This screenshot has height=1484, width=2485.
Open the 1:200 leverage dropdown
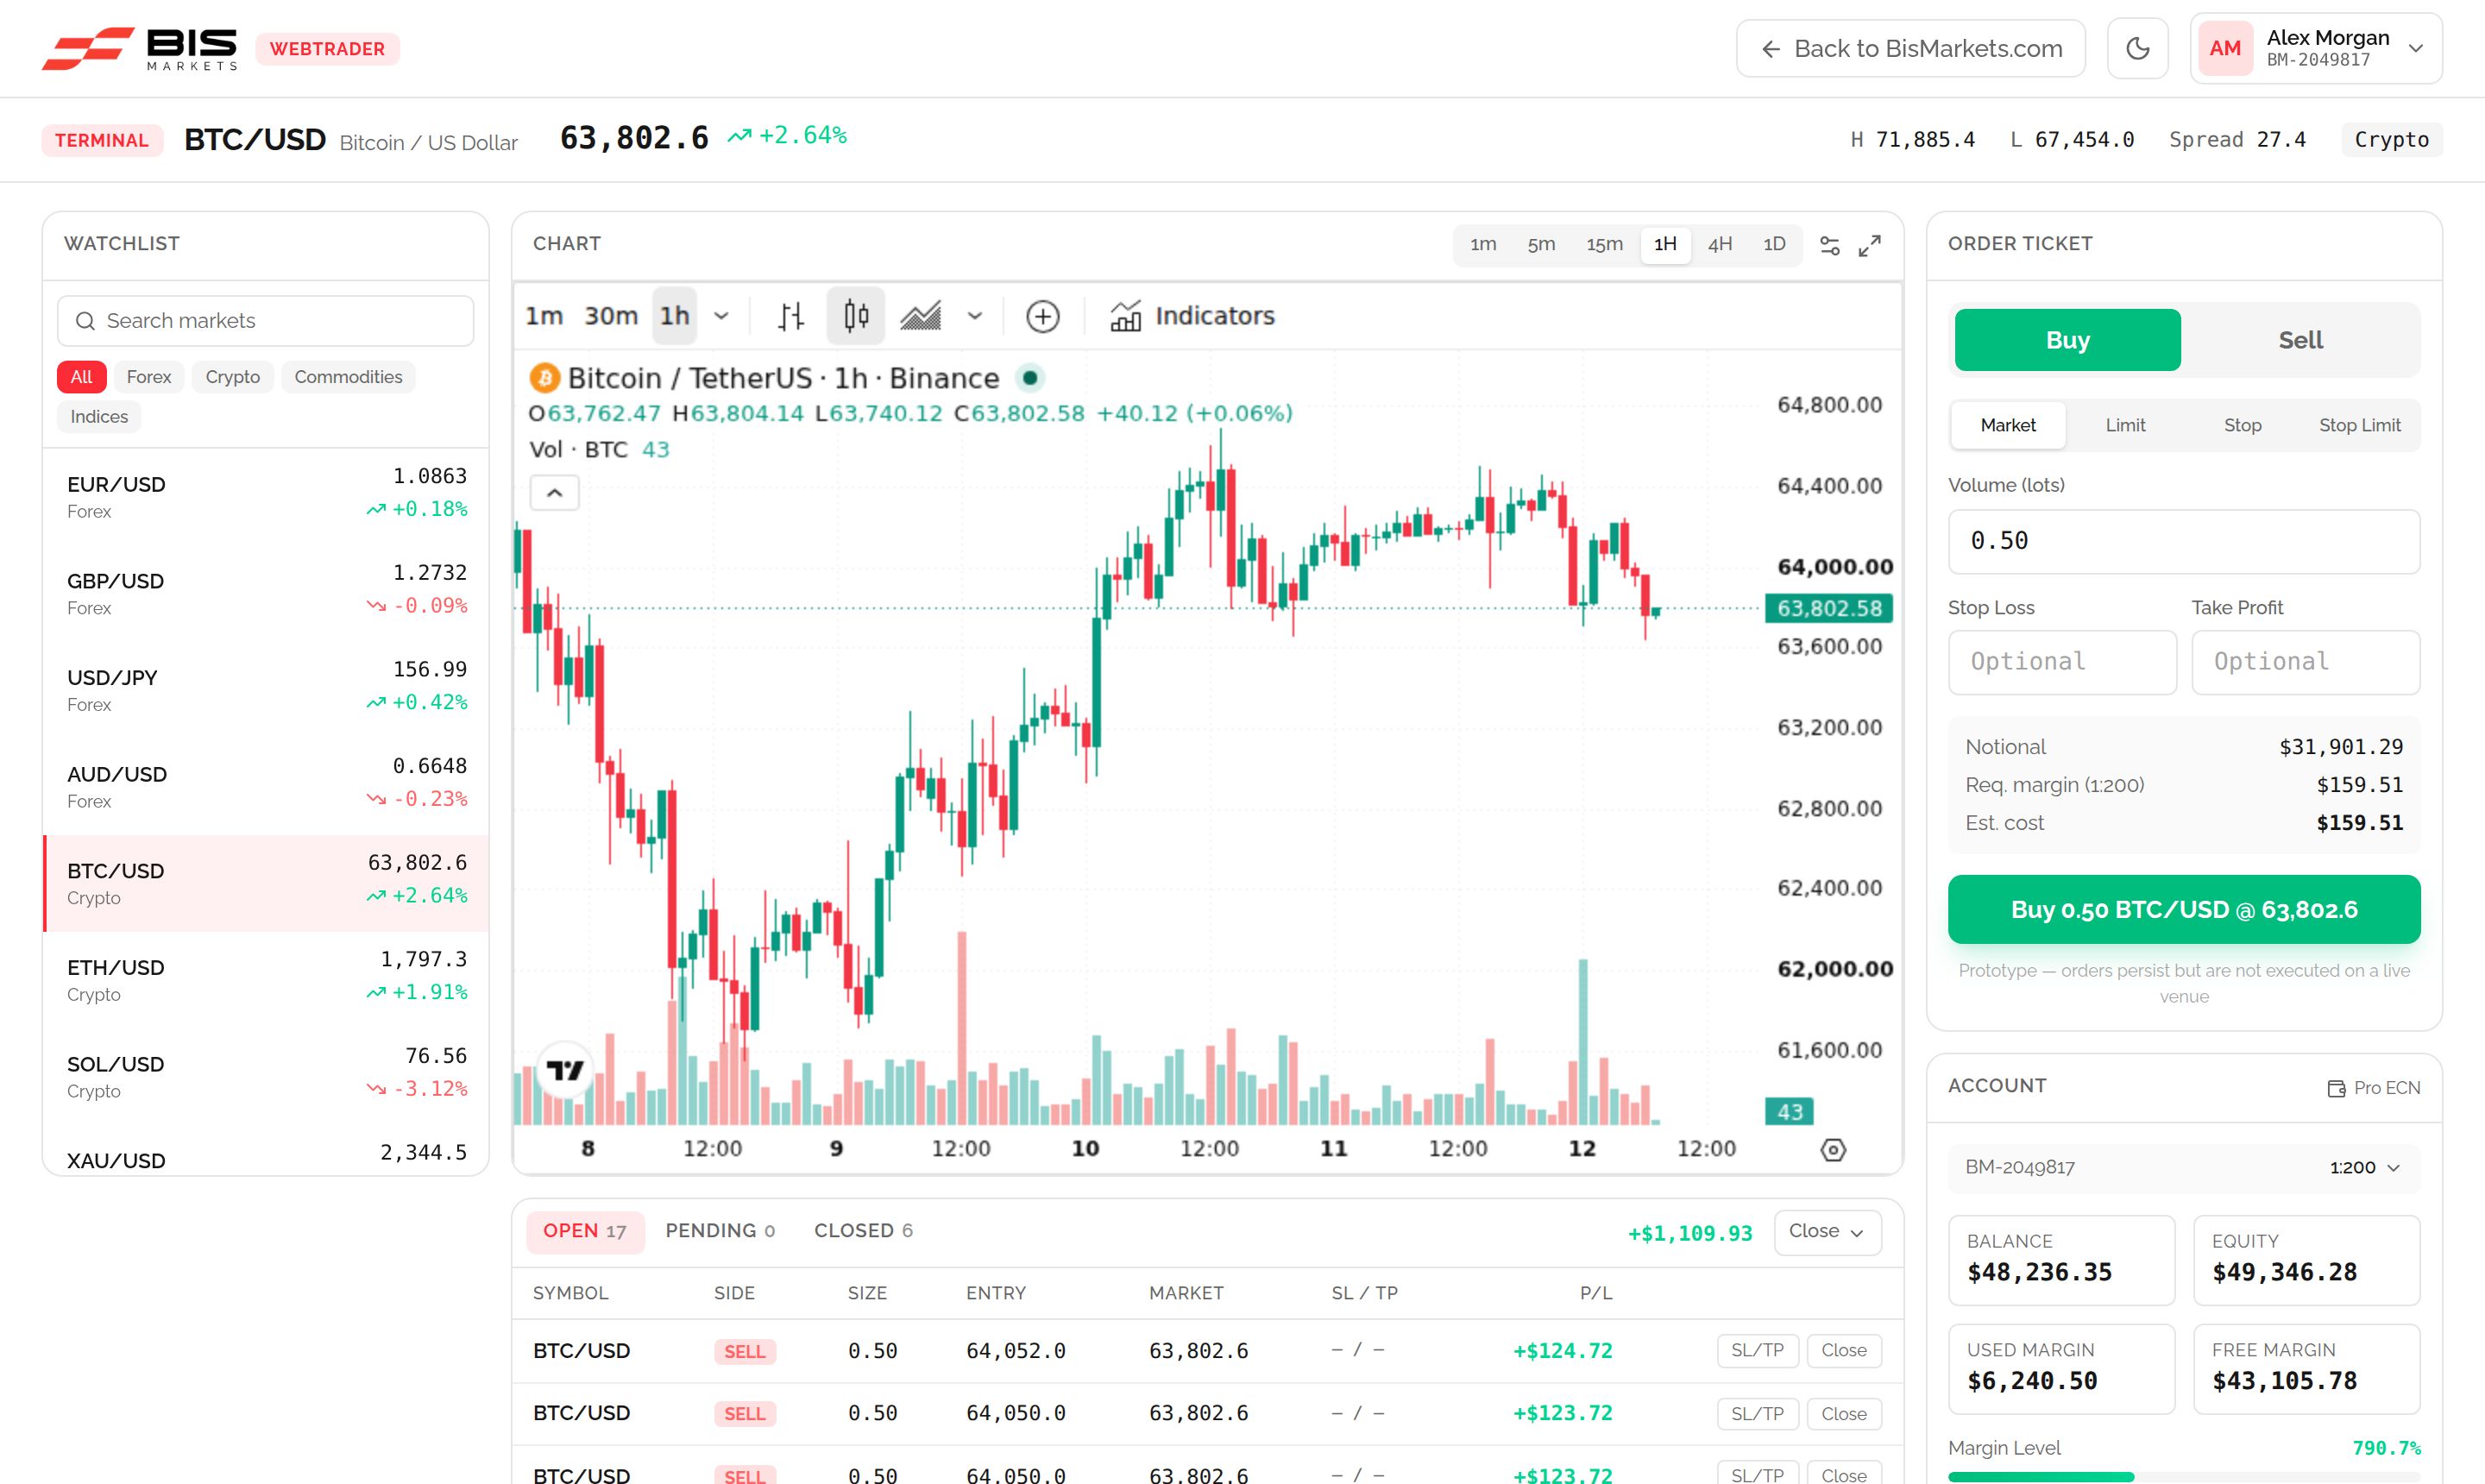[2364, 1168]
